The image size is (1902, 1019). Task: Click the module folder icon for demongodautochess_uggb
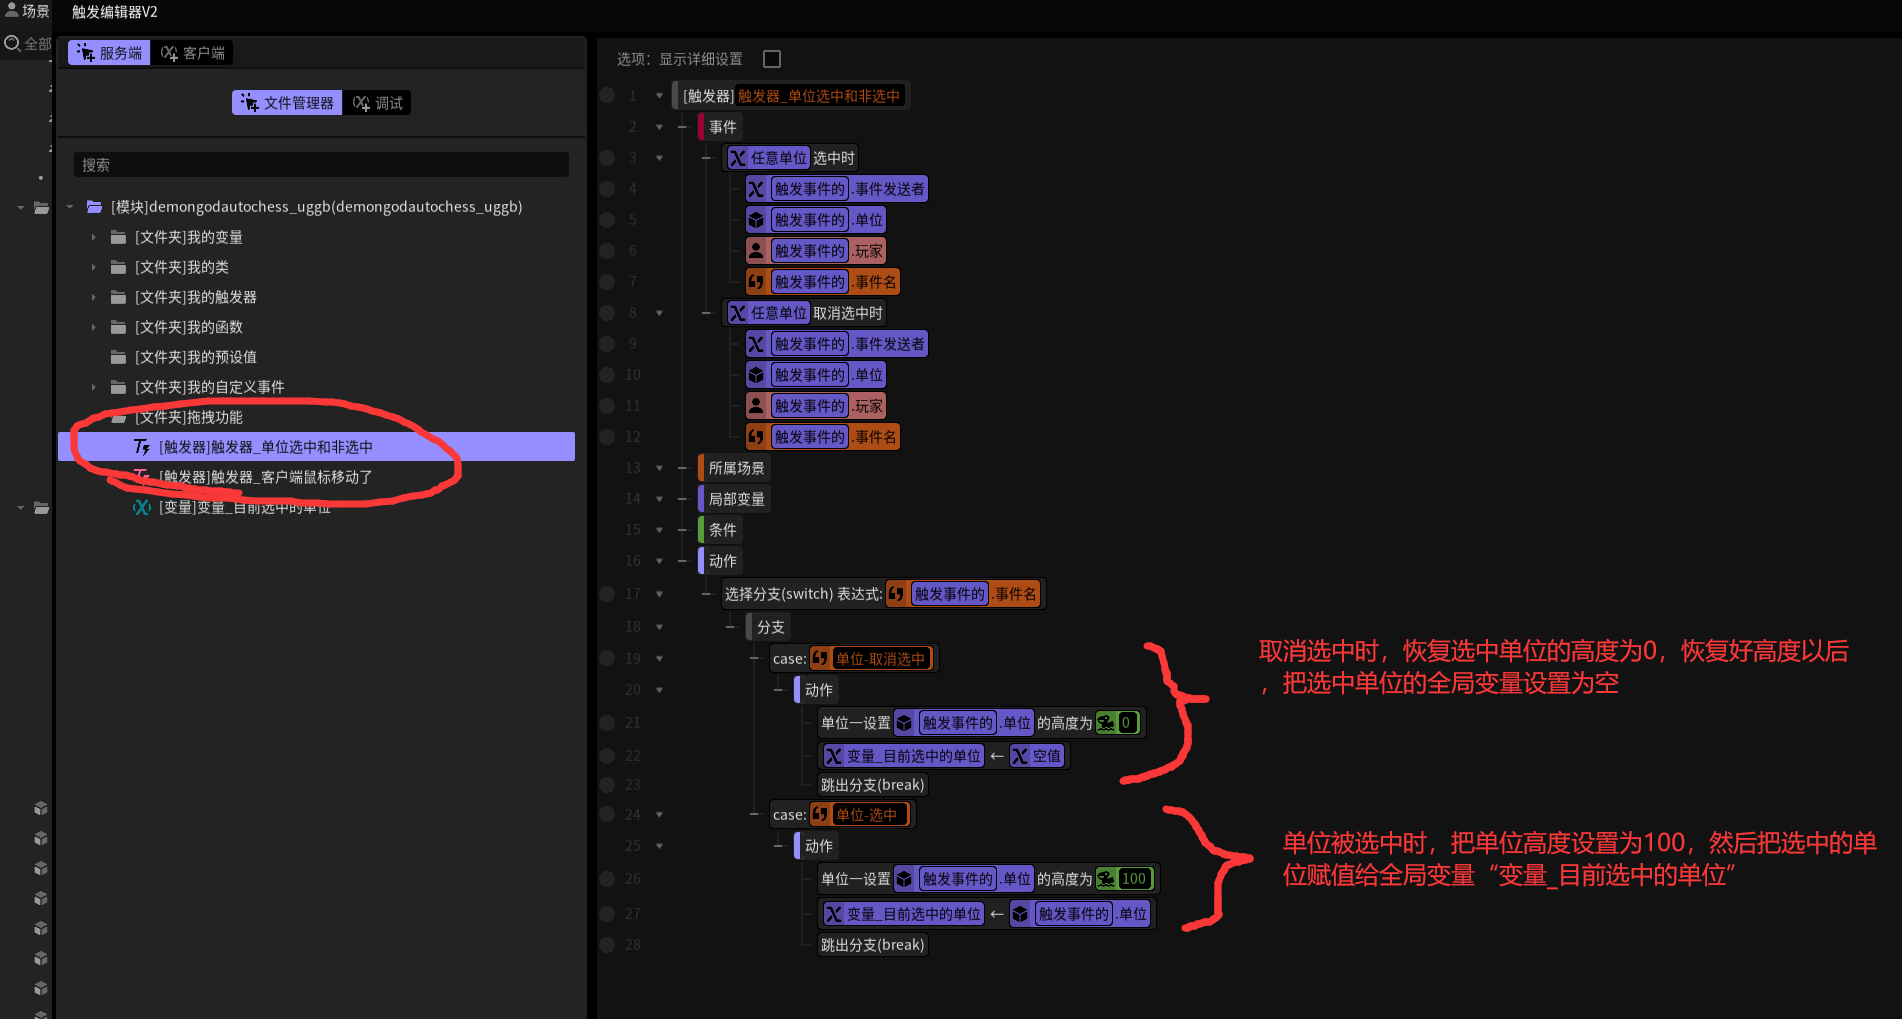(94, 207)
